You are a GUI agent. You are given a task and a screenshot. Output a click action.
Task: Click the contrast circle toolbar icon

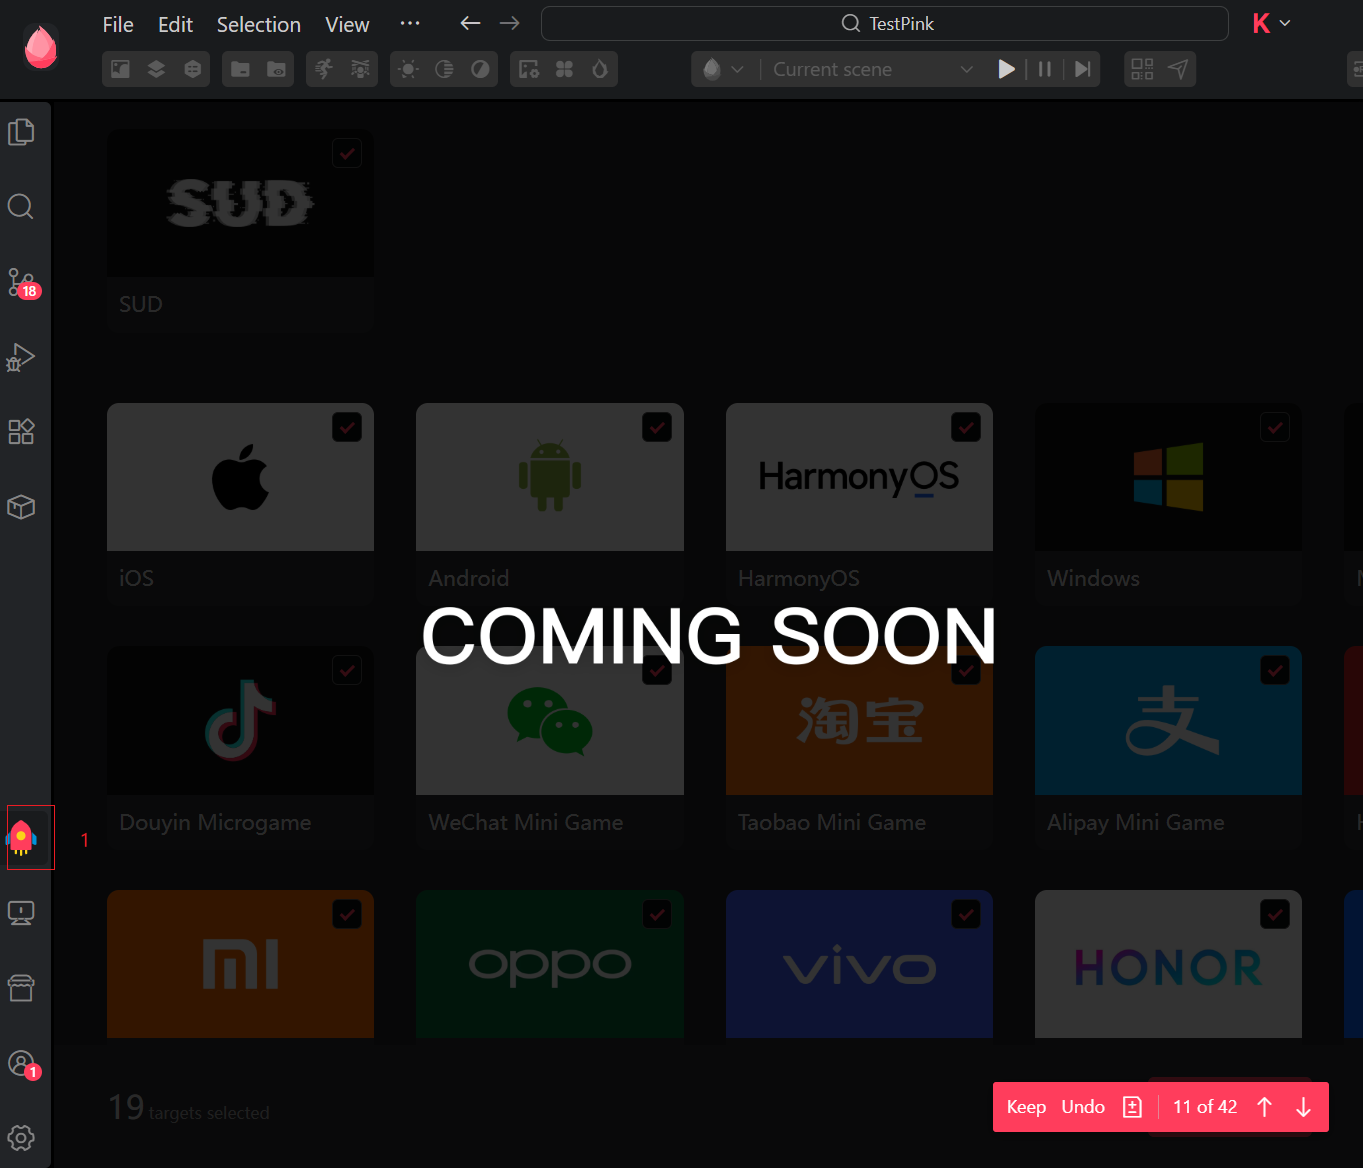(480, 69)
